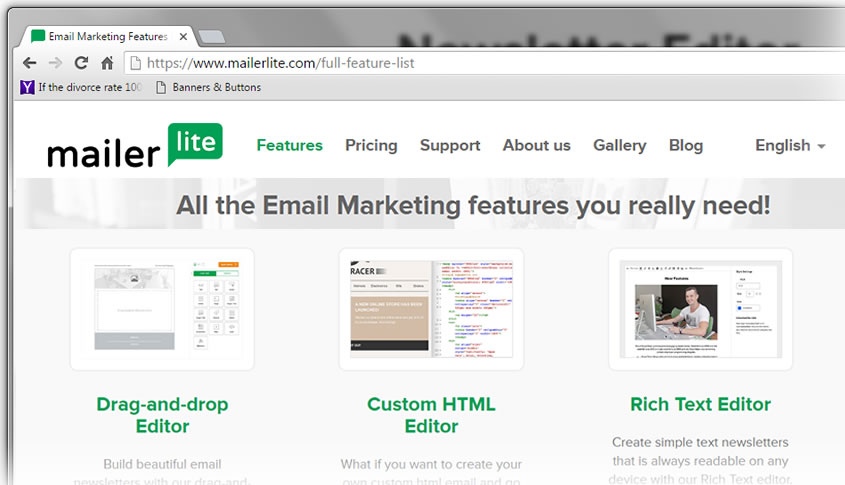The height and width of the screenshot is (485, 845).
Task: Click the Drag-and-drop Editor thumbnail
Action: pyautogui.click(x=162, y=309)
